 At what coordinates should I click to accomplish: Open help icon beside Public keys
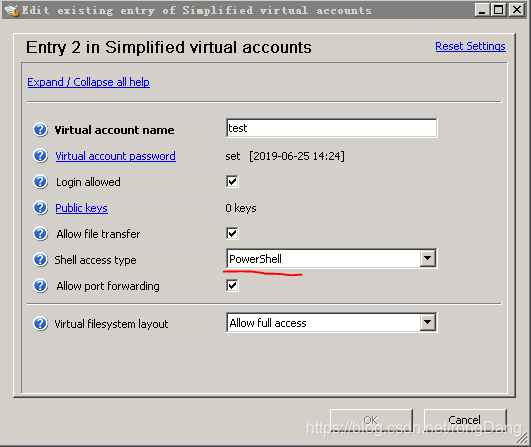coord(40,208)
